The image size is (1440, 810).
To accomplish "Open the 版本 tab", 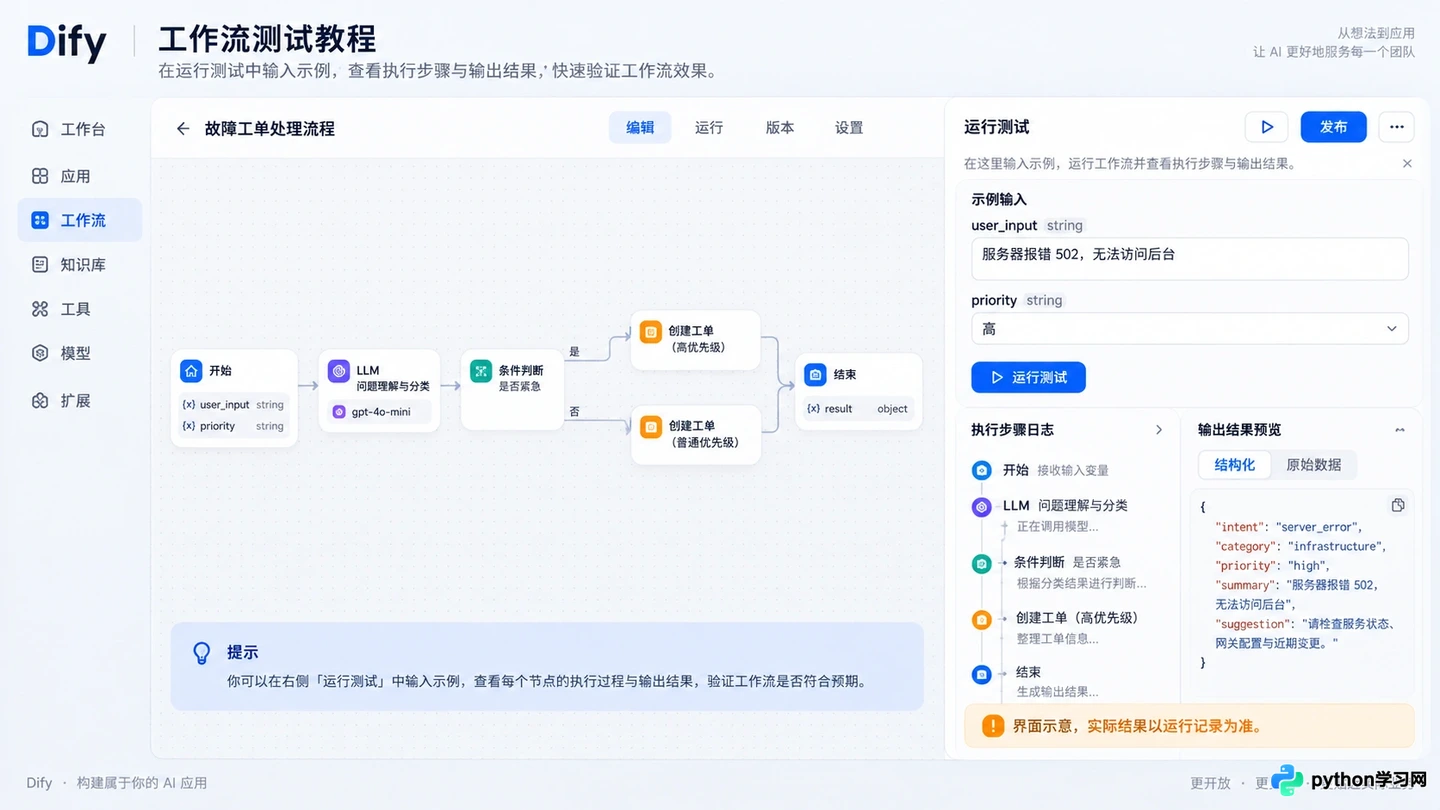I will [x=780, y=127].
